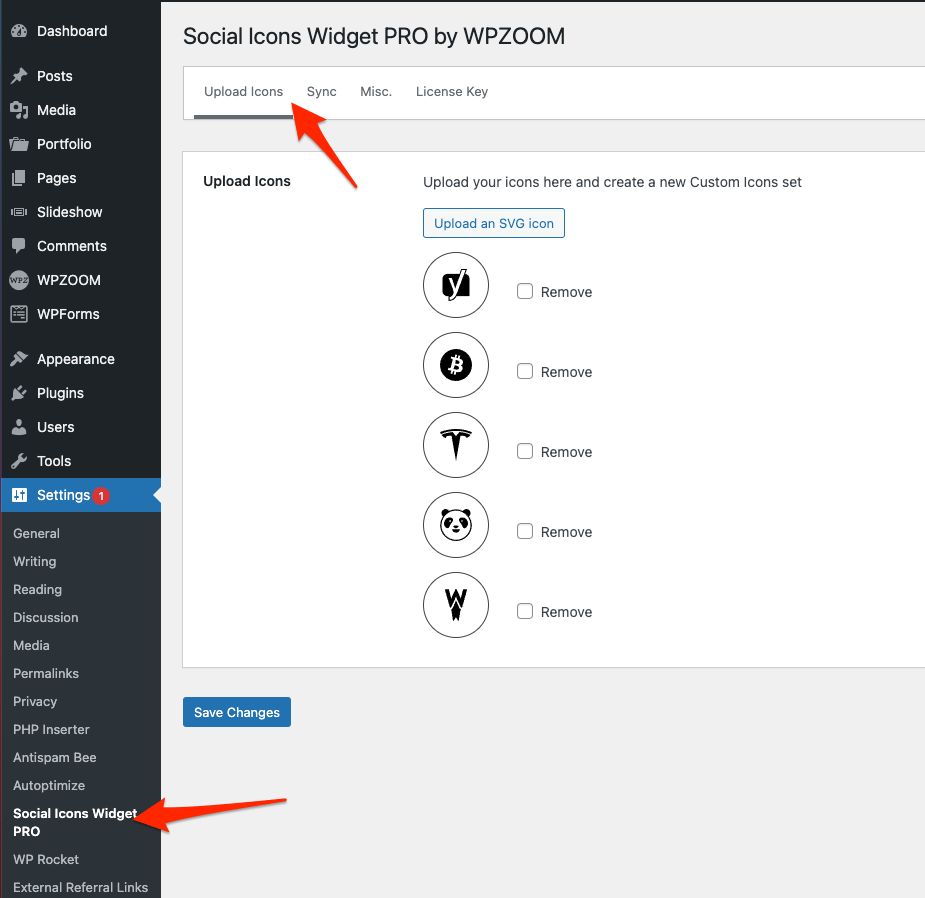This screenshot has height=898, width=925.
Task: Go to Permalinks settings
Action: click(46, 674)
